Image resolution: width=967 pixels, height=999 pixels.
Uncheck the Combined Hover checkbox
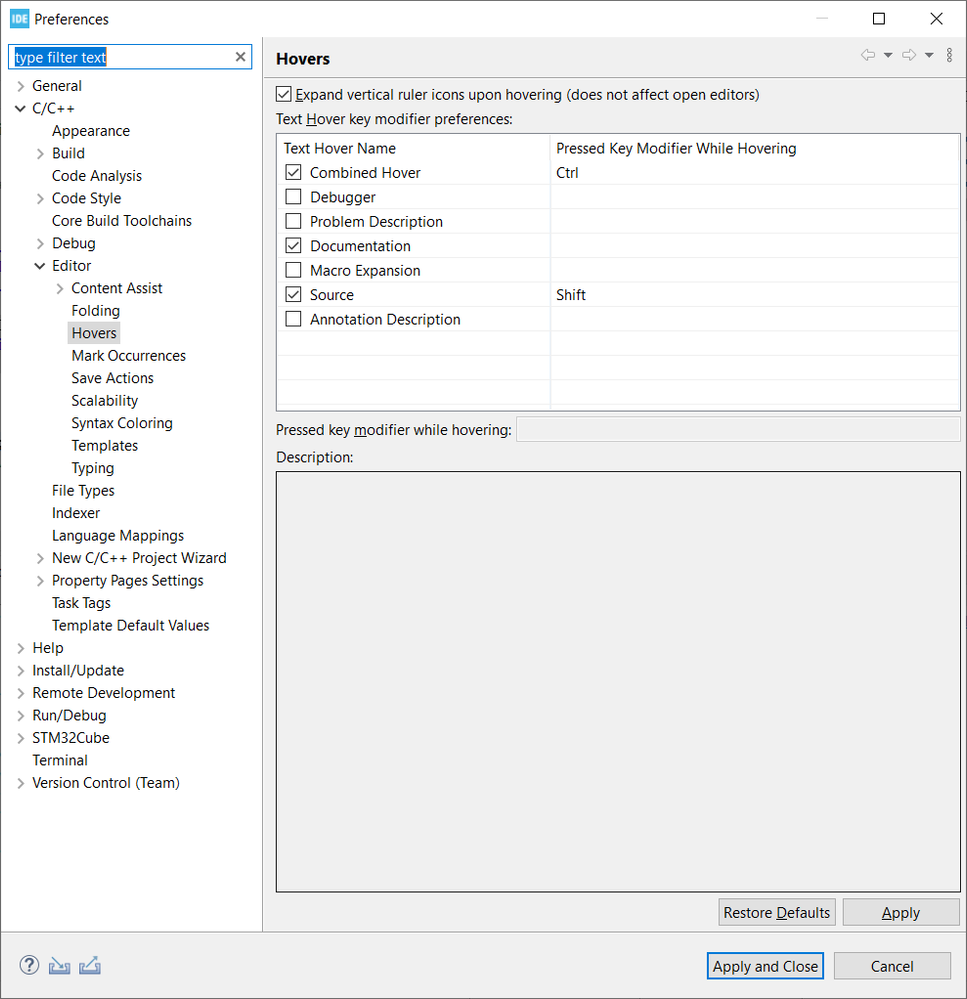point(293,173)
